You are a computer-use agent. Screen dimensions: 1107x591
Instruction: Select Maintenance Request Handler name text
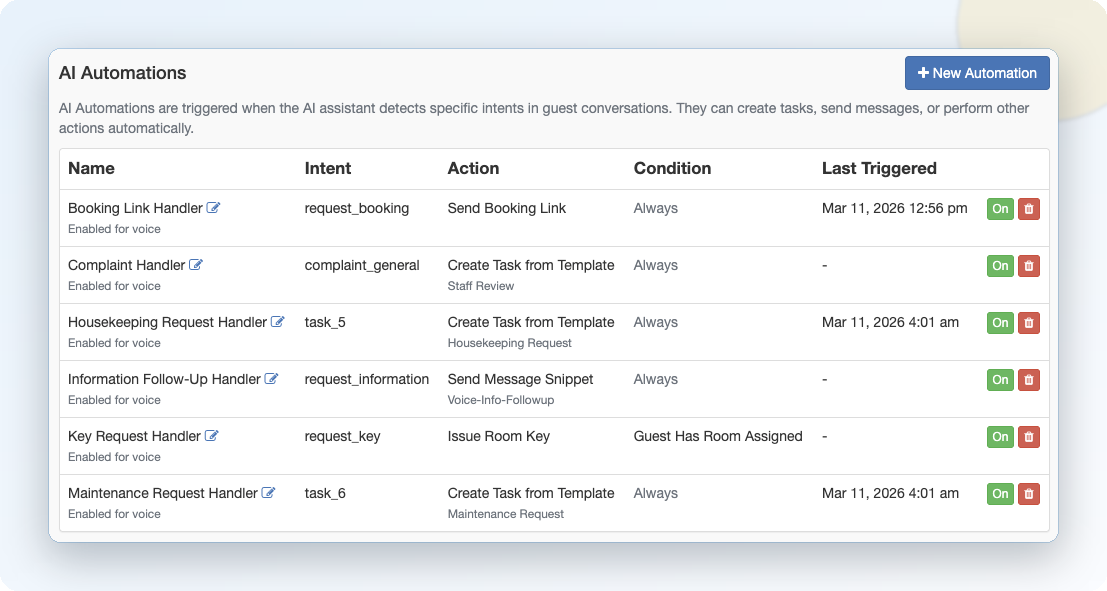pyautogui.click(x=163, y=493)
